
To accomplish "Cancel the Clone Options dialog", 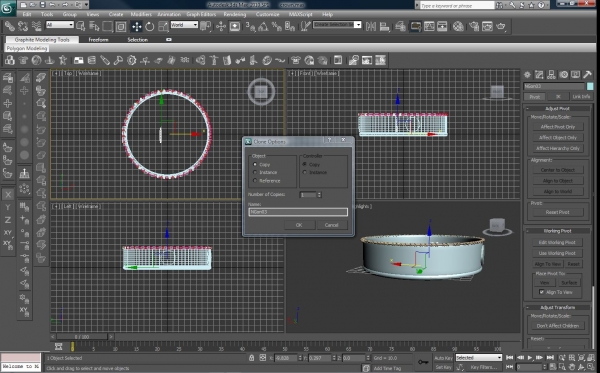I will click(x=331, y=225).
